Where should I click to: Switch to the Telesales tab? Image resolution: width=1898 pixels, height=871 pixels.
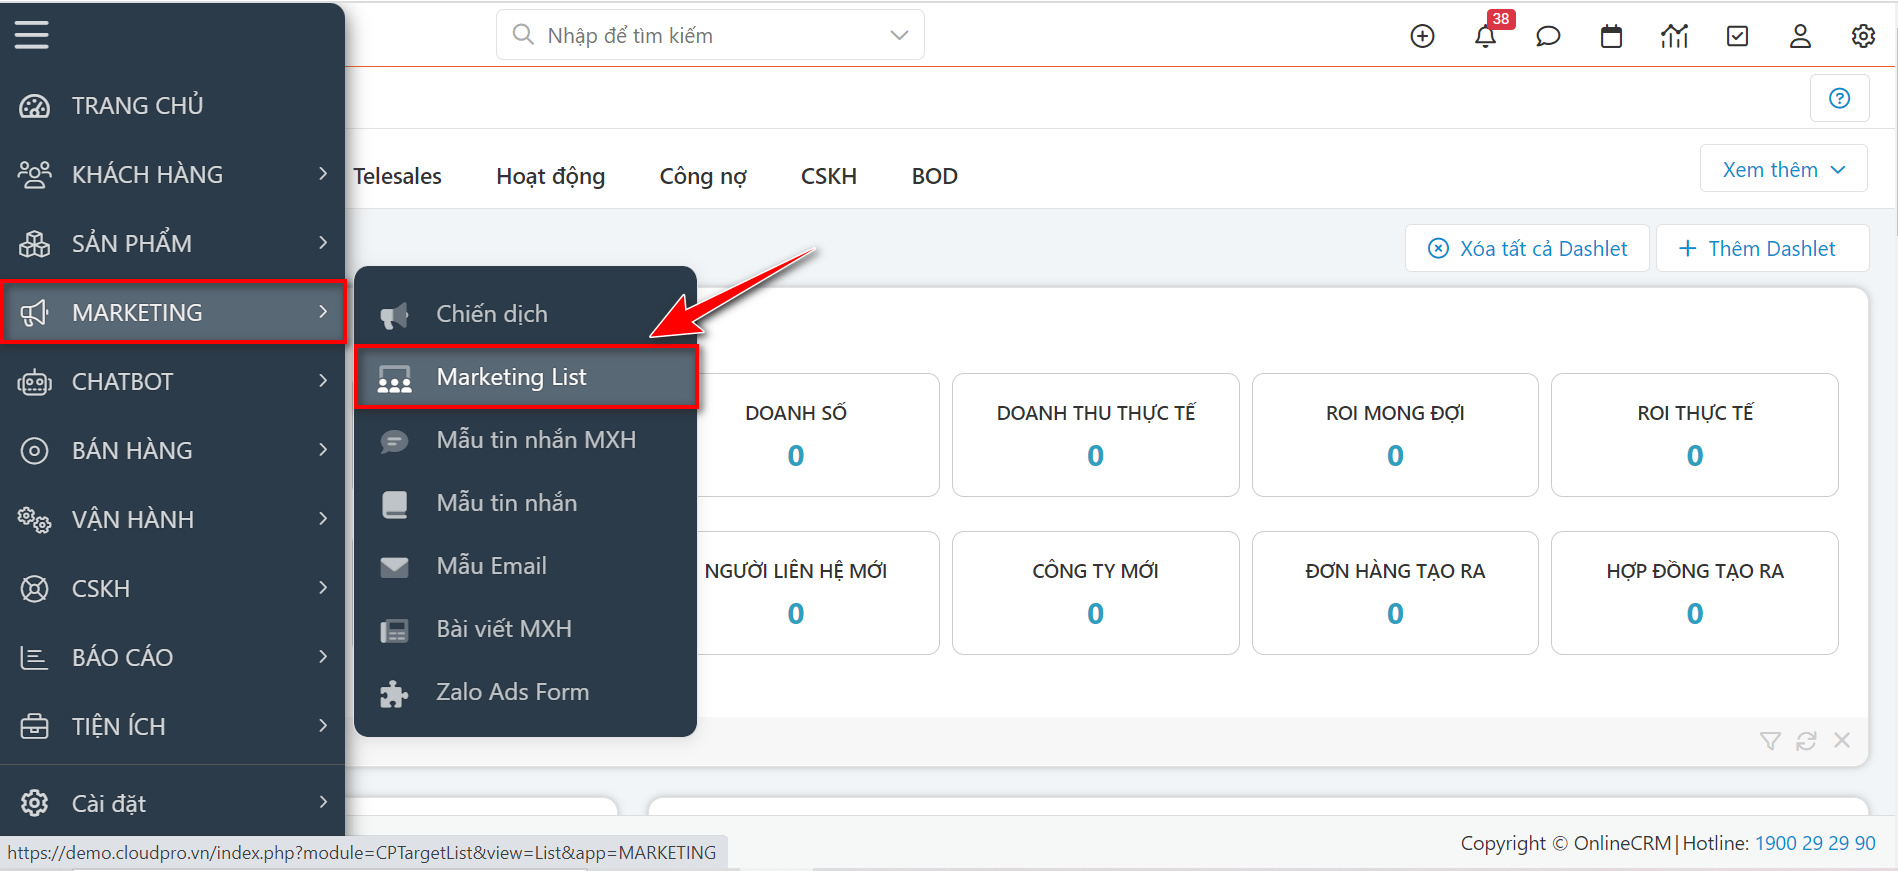click(x=397, y=176)
